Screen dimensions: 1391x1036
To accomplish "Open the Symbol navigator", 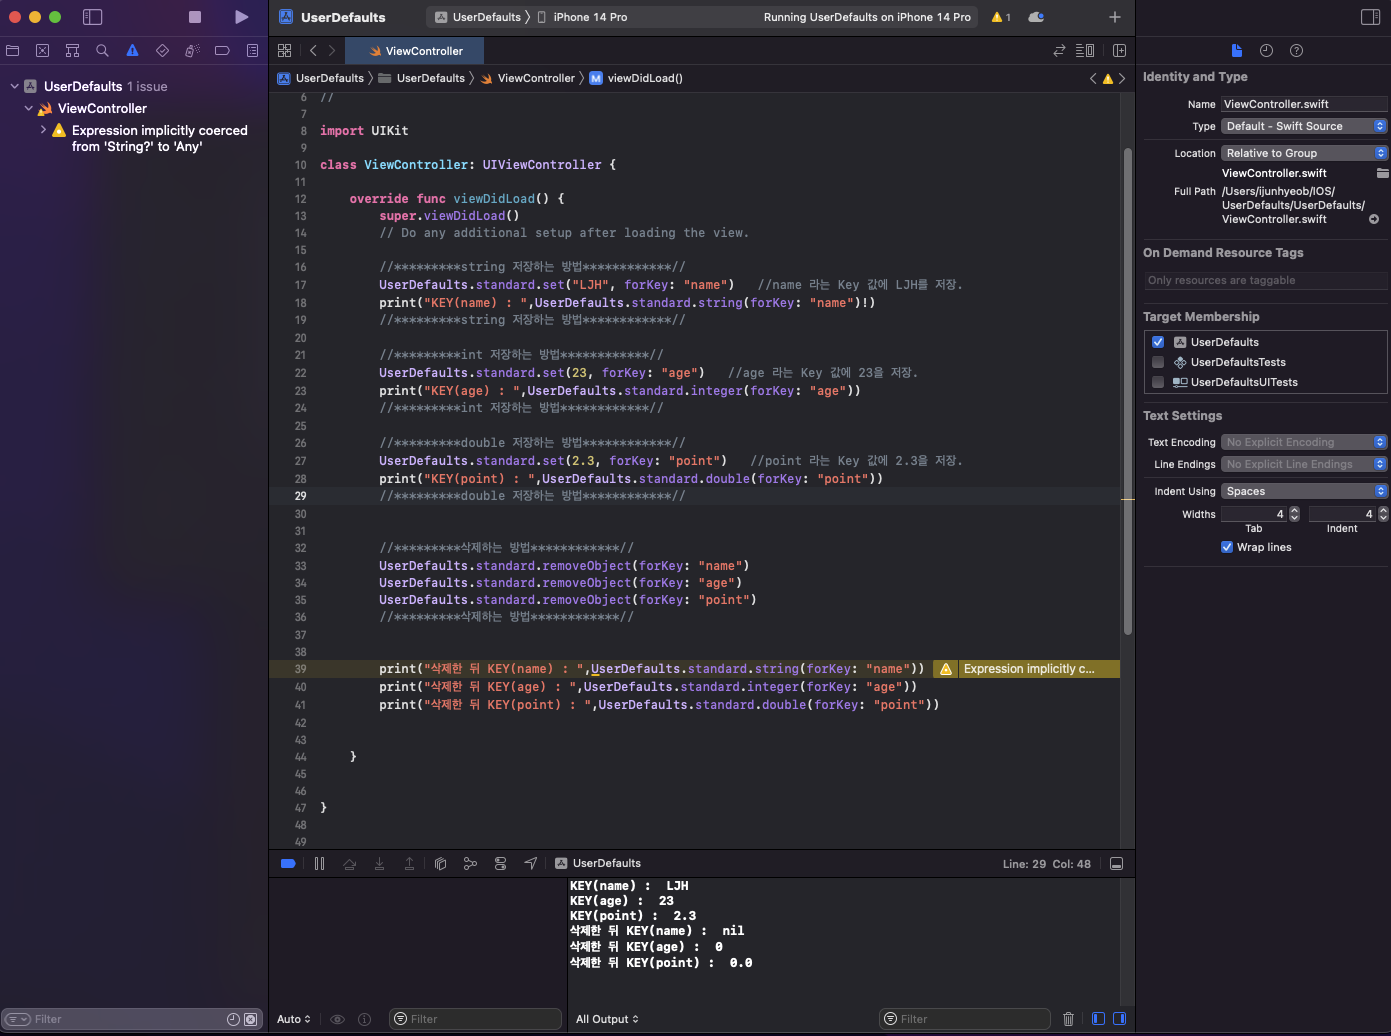I will [x=72, y=50].
